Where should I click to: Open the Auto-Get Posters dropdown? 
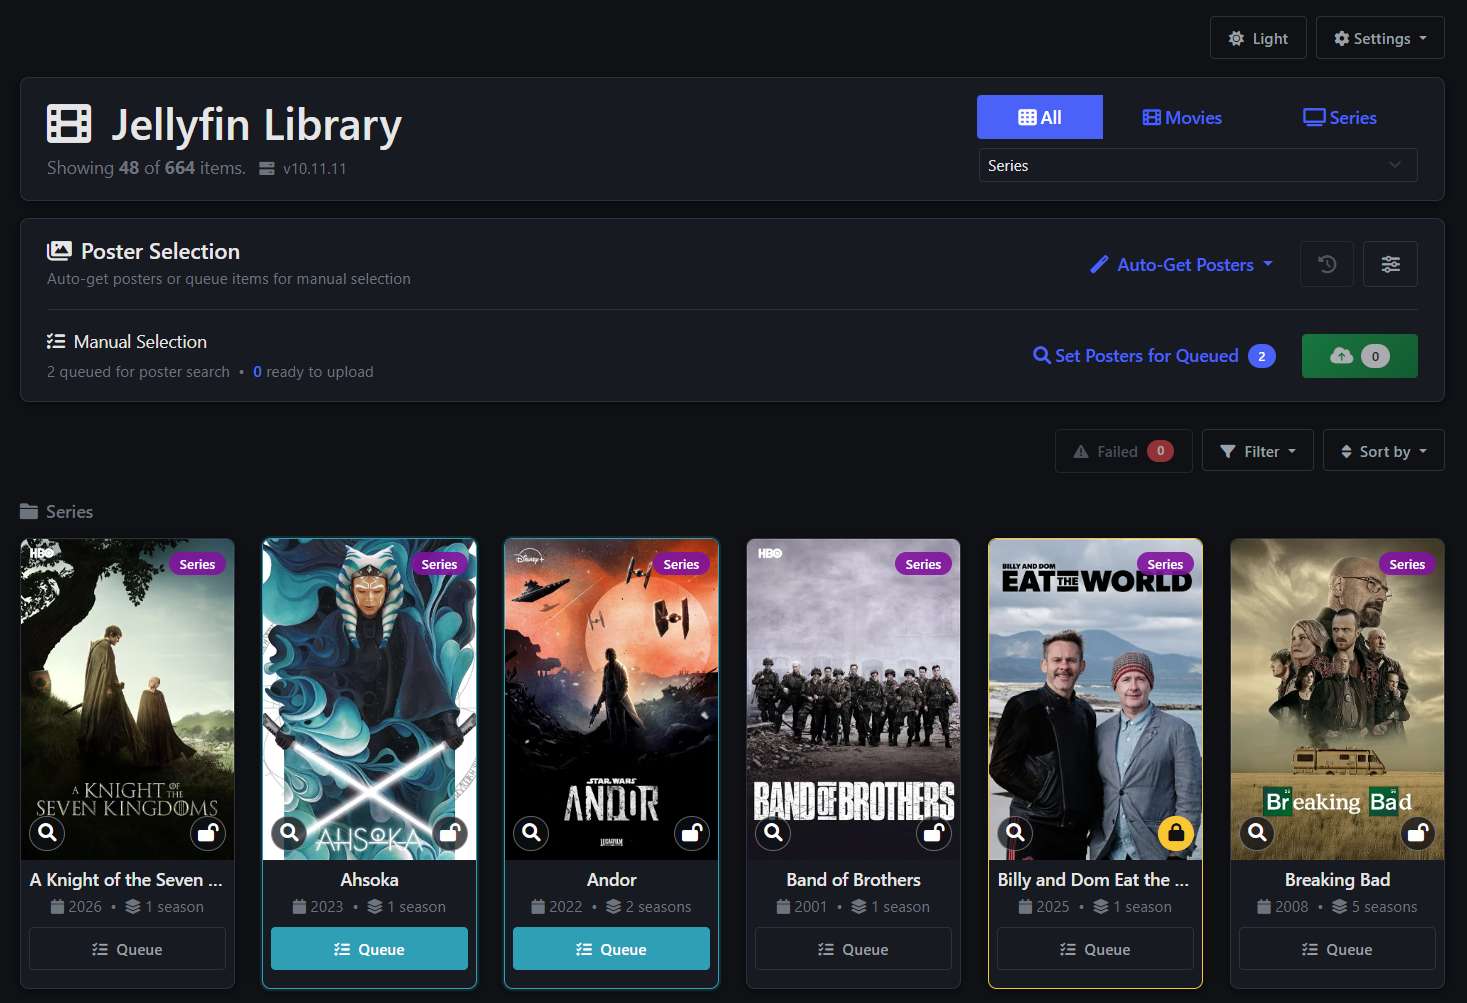click(x=1182, y=264)
